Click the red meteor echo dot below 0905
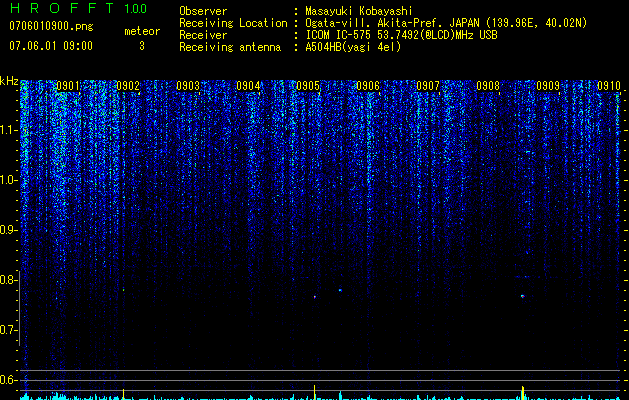This screenshot has width=629, height=400. click(315, 297)
